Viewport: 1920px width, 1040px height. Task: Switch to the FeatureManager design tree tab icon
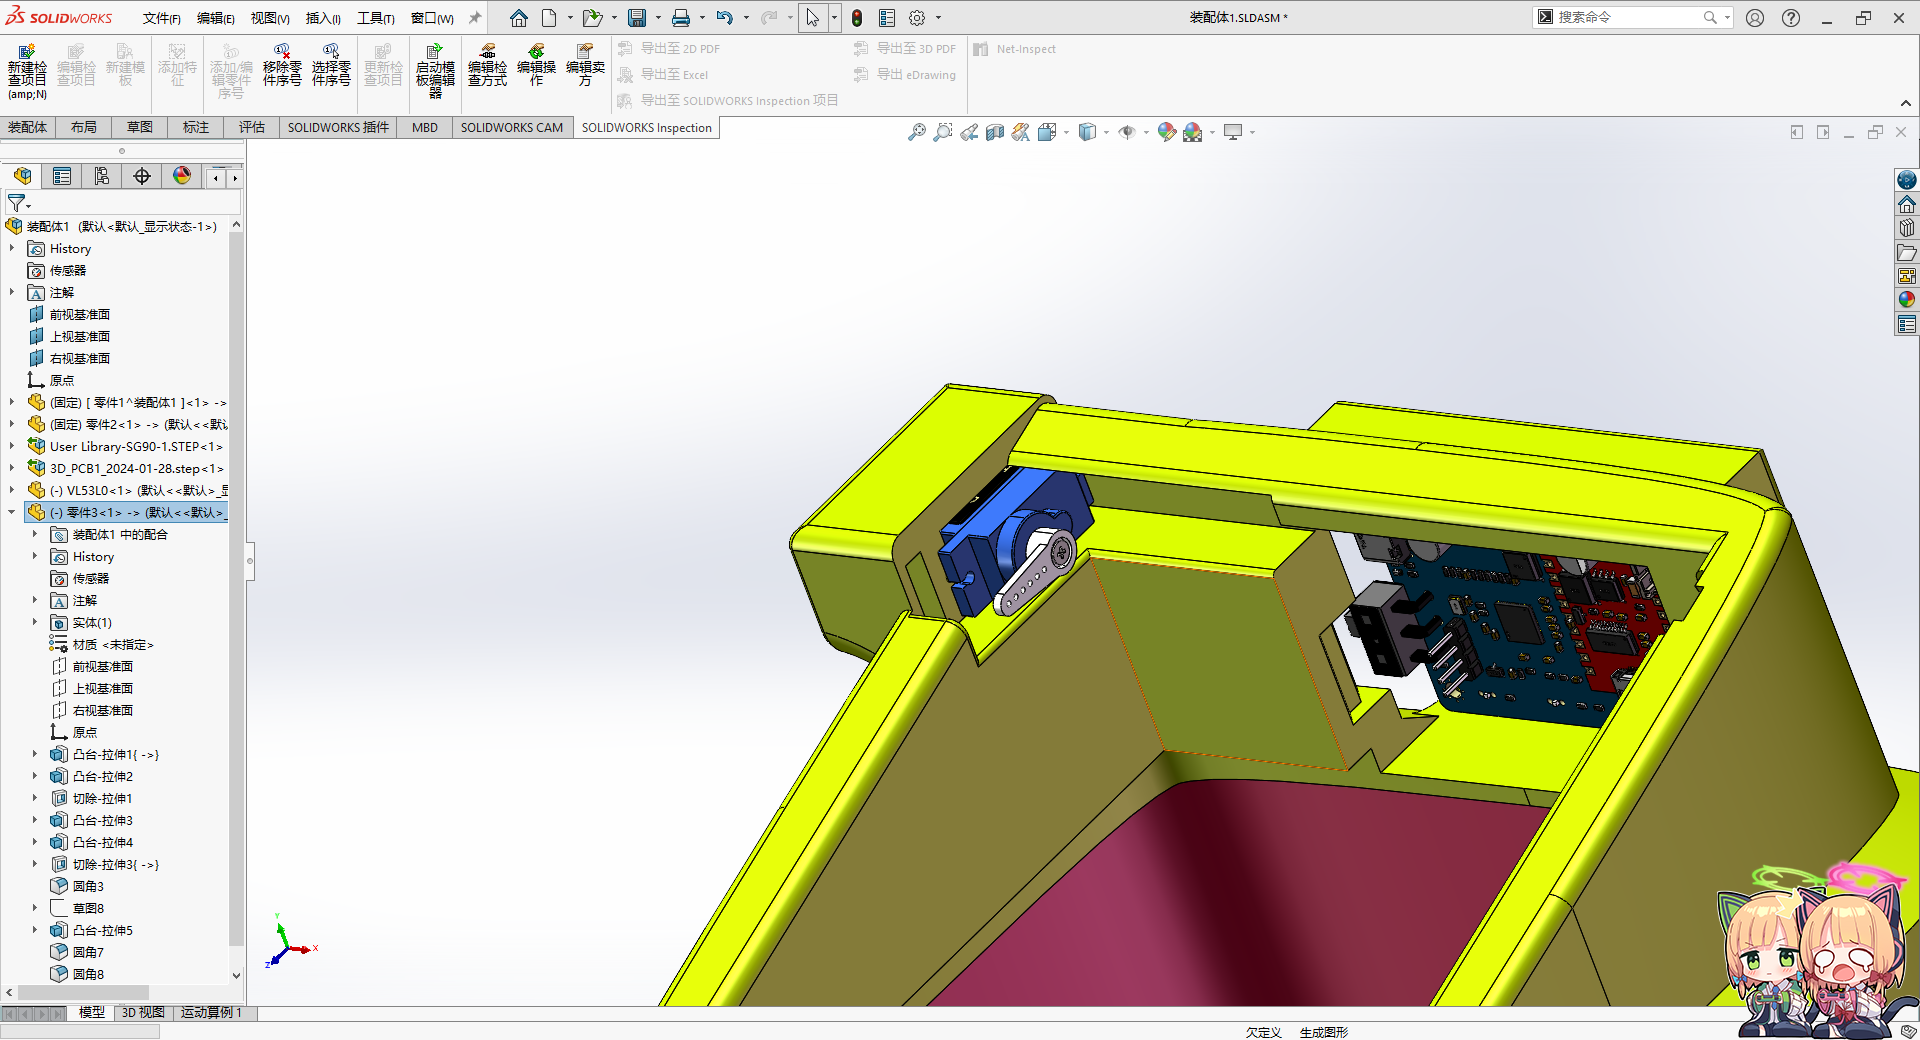pyautogui.click(x=22, y=177)
